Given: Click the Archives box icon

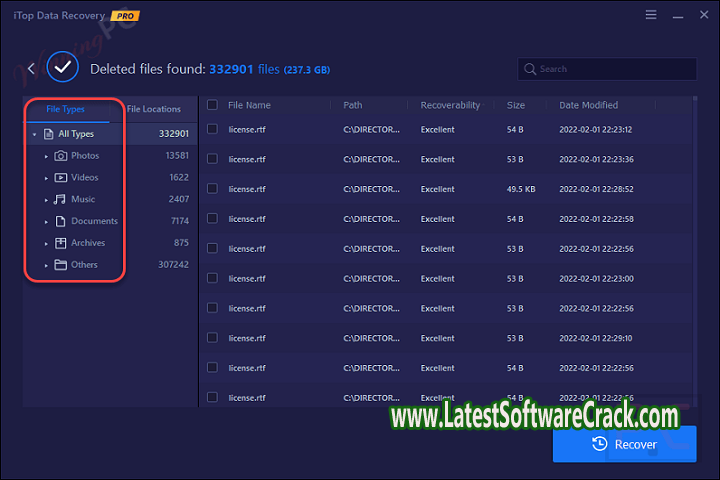Looking at the screenshot, I should (x=61, y=243).
